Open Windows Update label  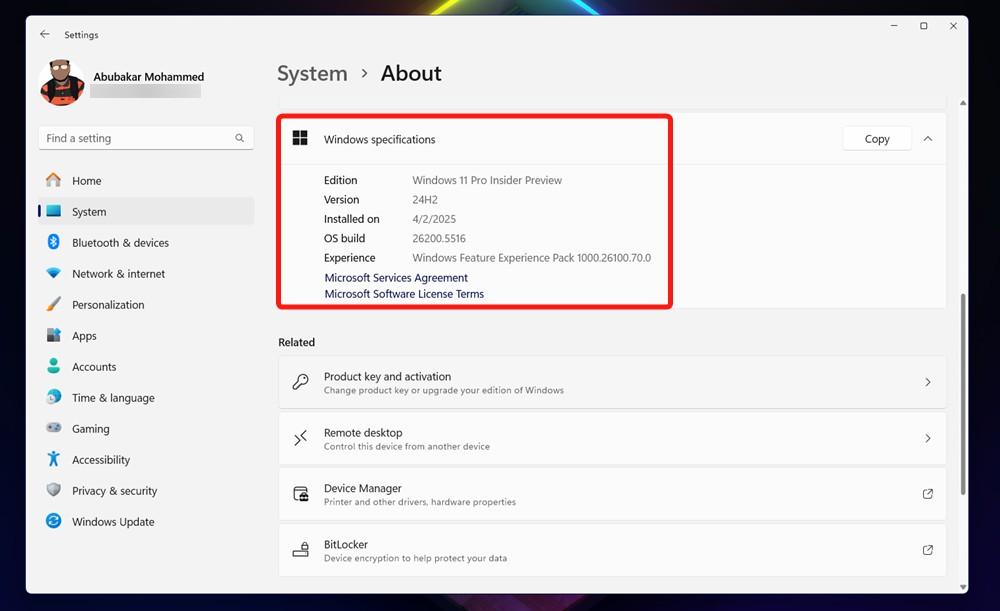[x=113, y=522]
